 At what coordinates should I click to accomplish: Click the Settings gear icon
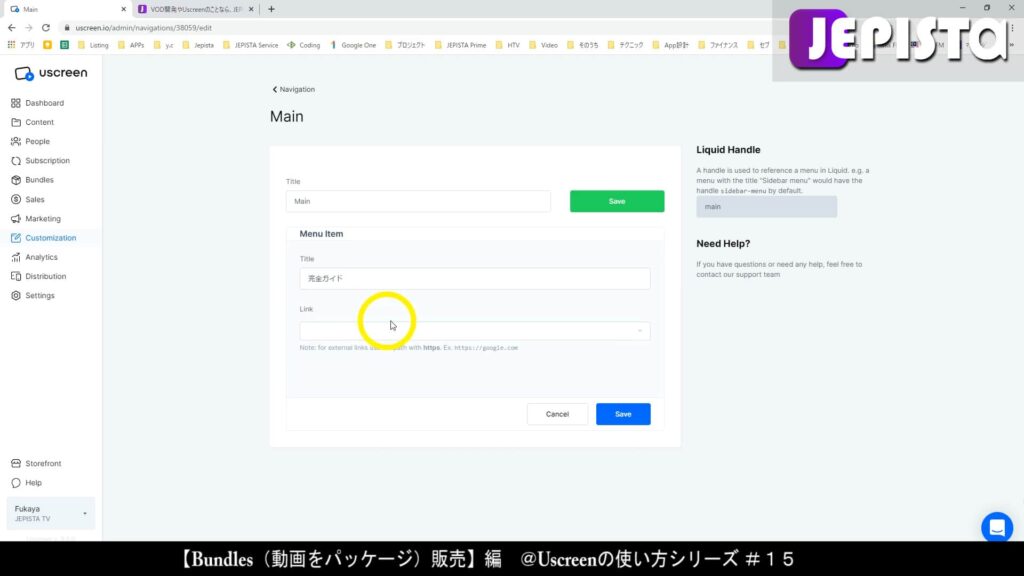[x=16, y=296]
